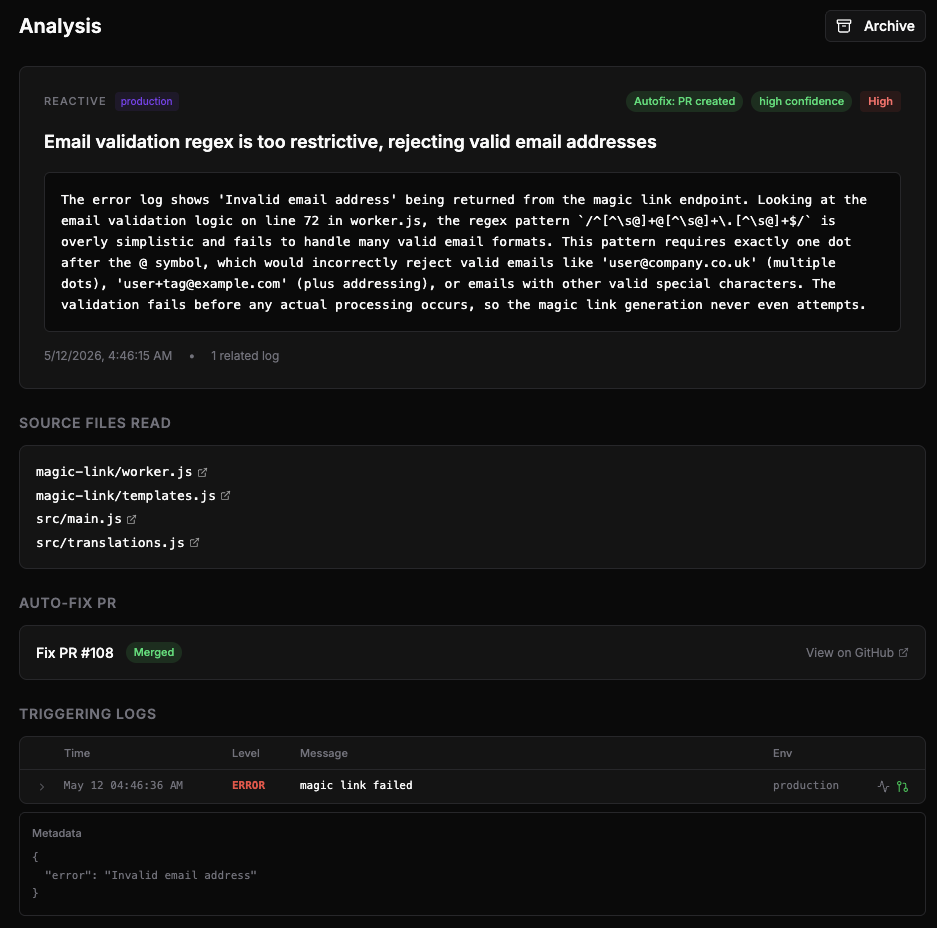
Task: Click the Analysis page title
Action: click(60, 26)
